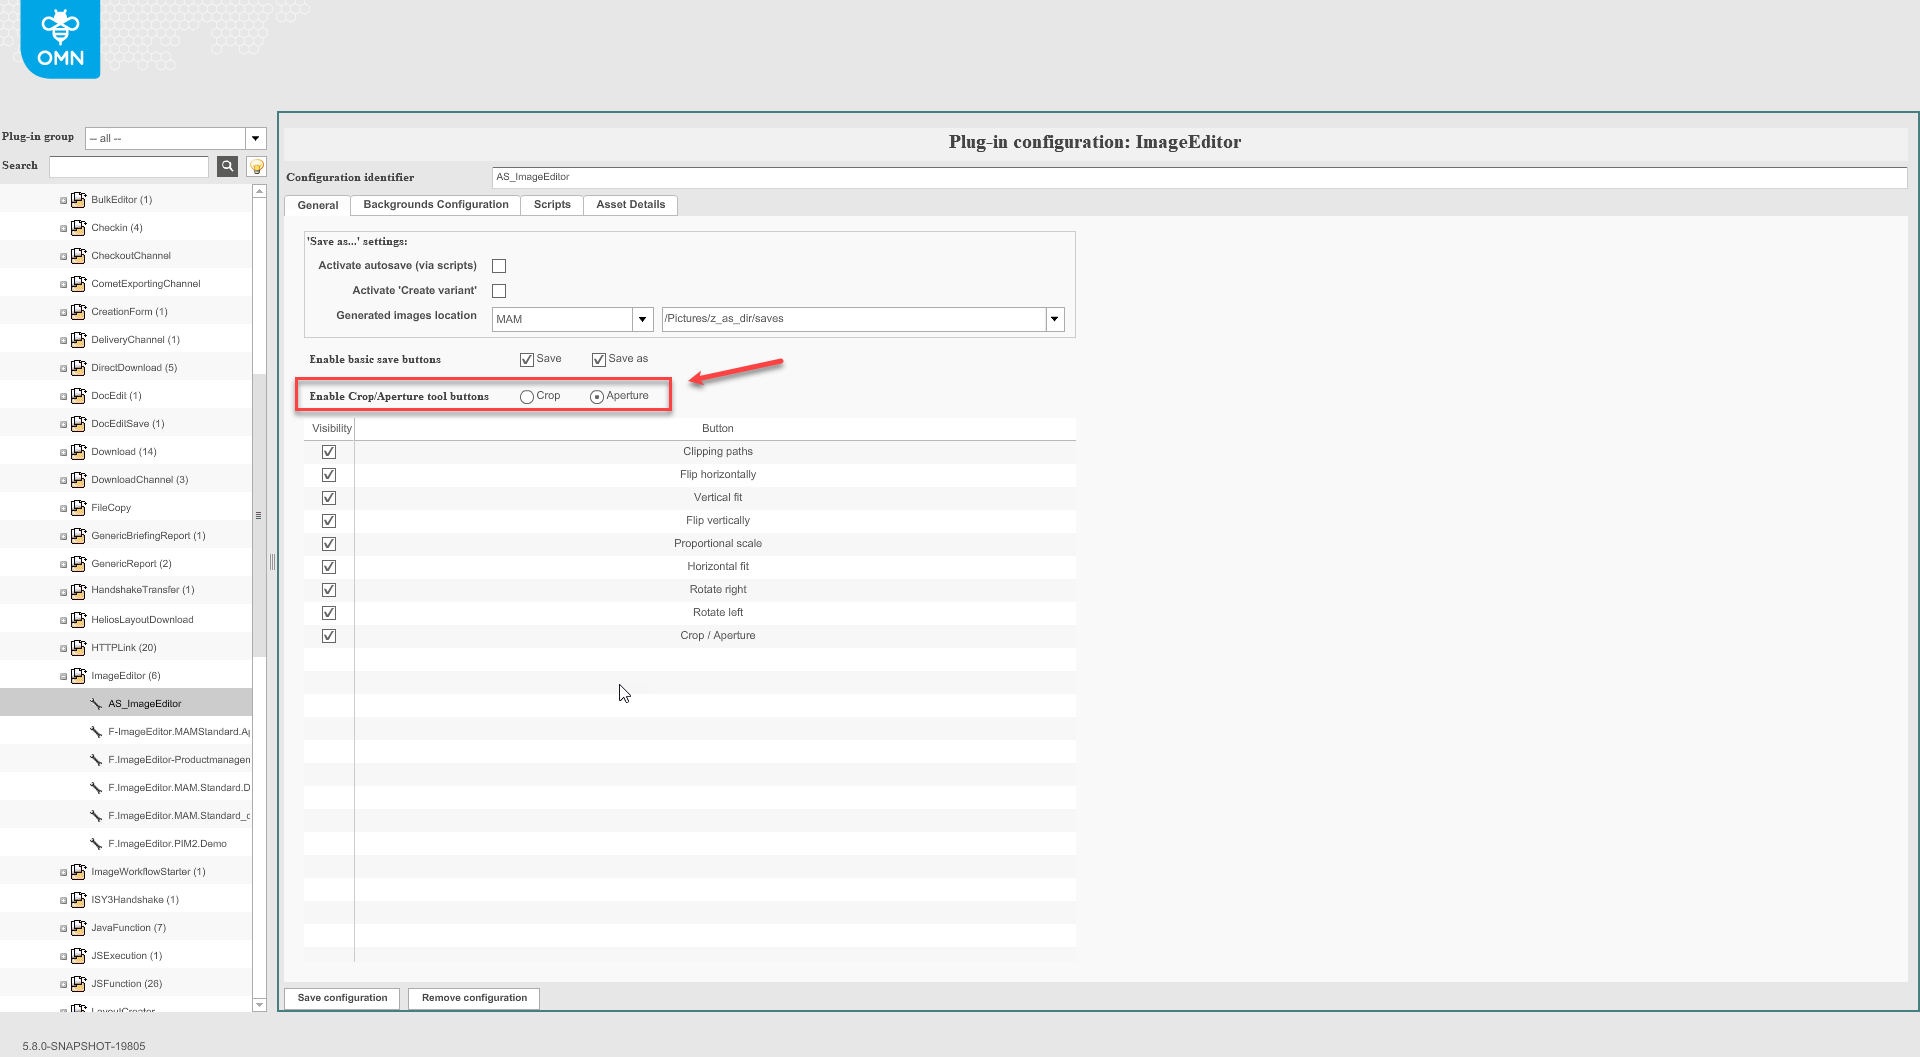Click the wrench icon next to AS_ImageEditor
Image resolution: width=1920 pixels, height=1057 pixels.
click(x=95, y=703)
